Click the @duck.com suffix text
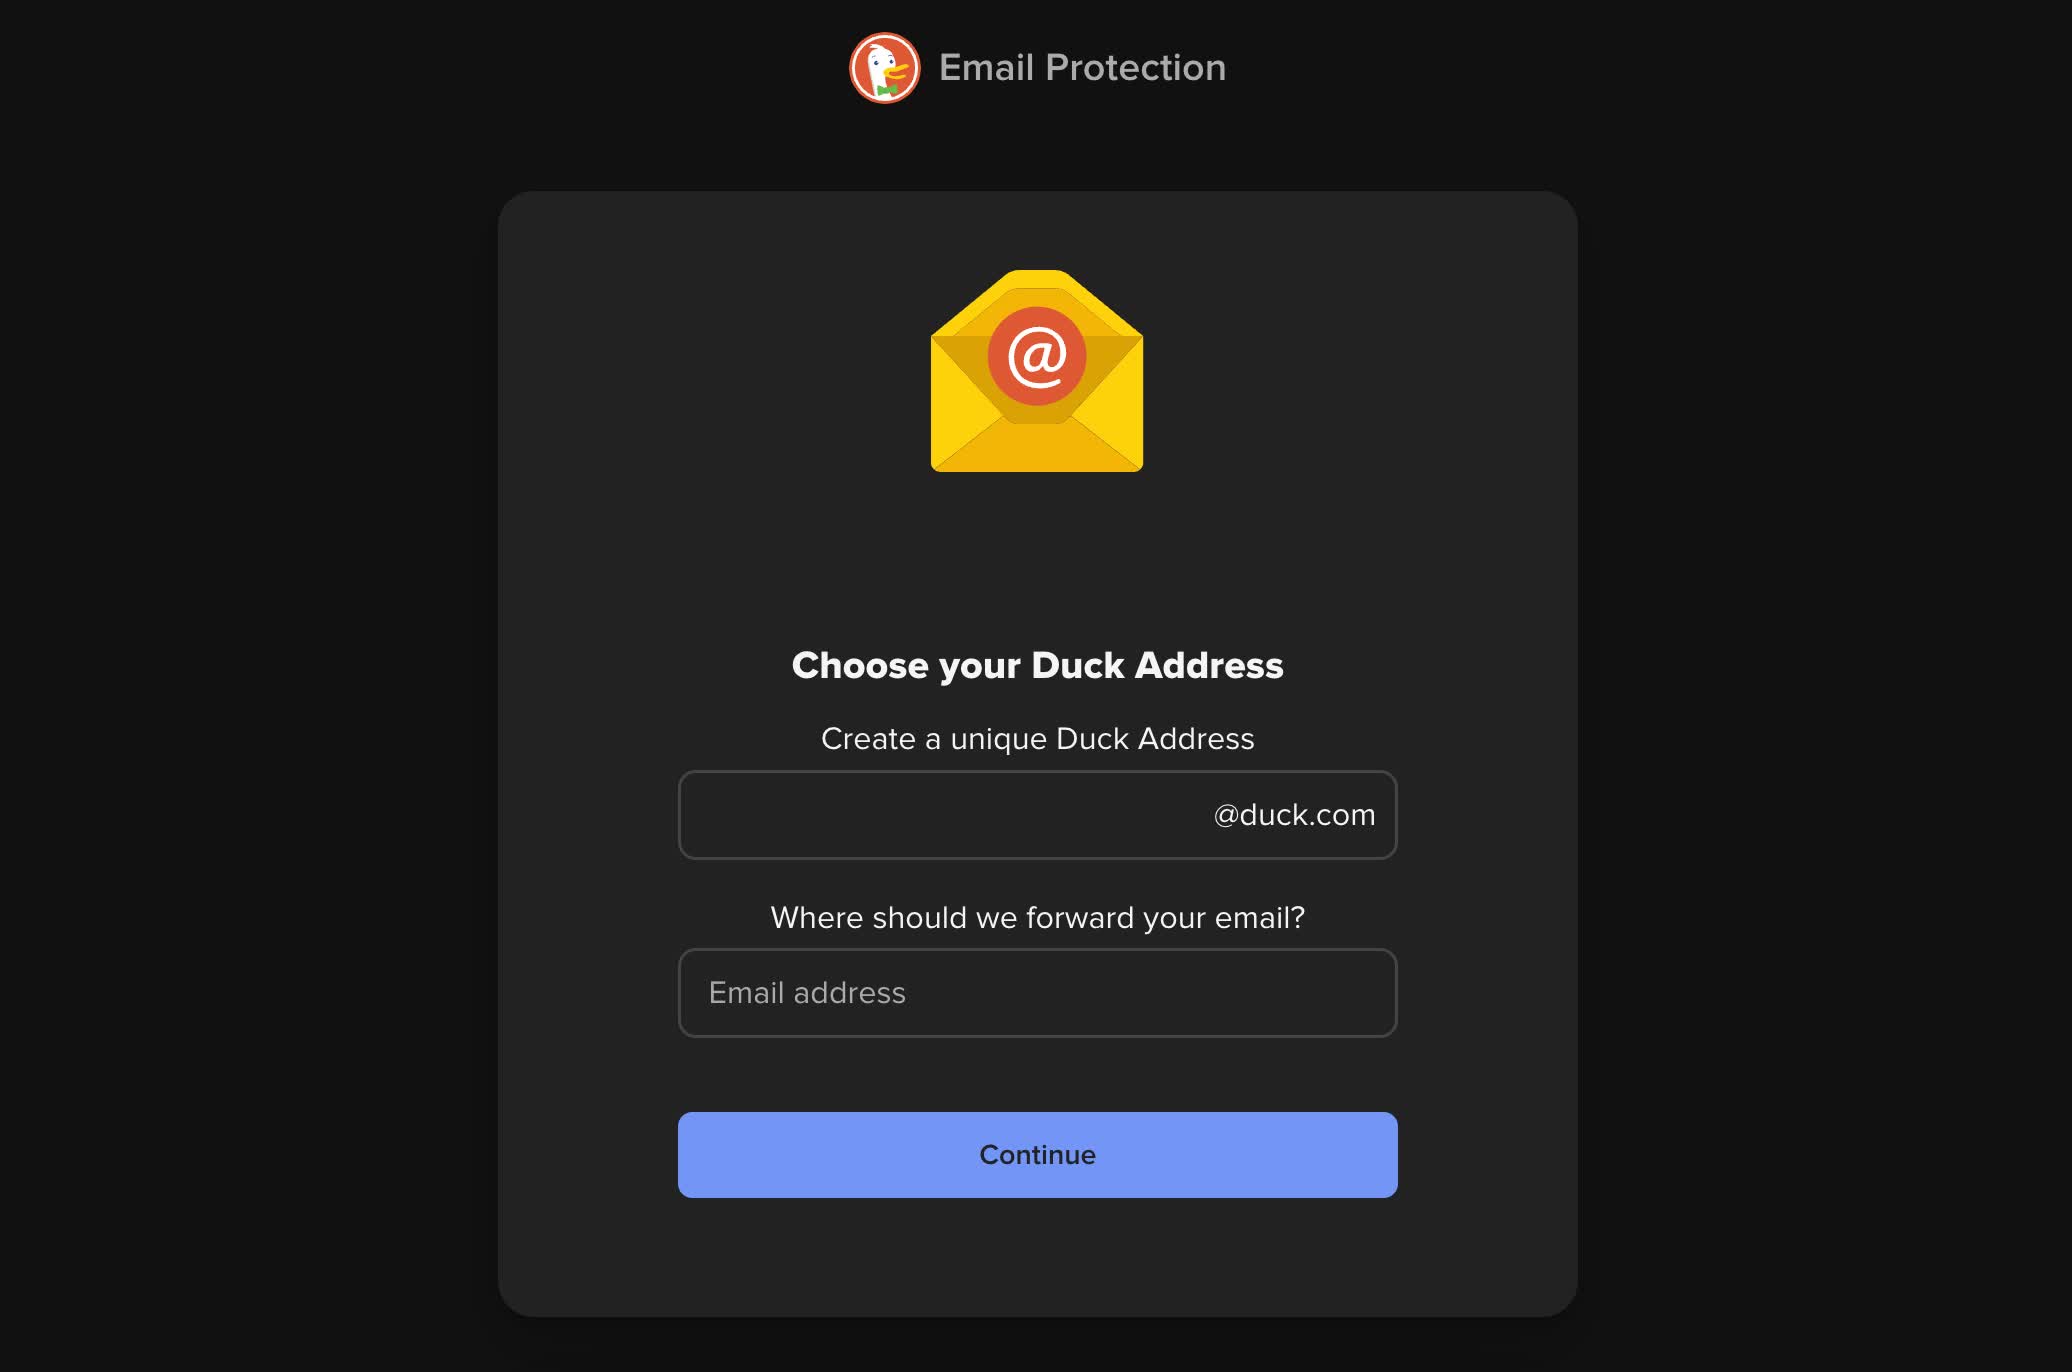This screenshot has width=2072, height=1372. click(x=1294, y=815)
